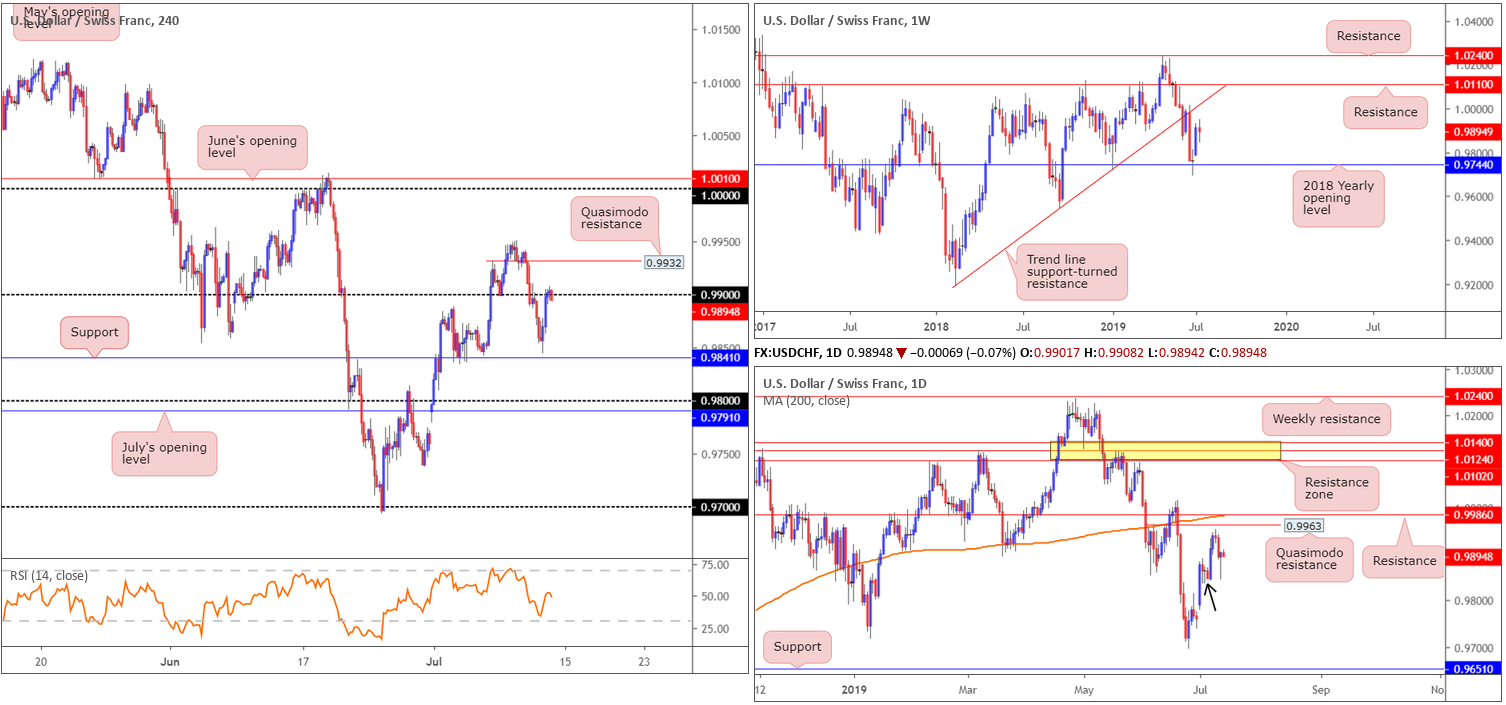Viewport: 1506px width, 705px height.
Task: Click the 'Sep' month on daily time axis
Action: pyautogui.click(x=1321, y=690)
